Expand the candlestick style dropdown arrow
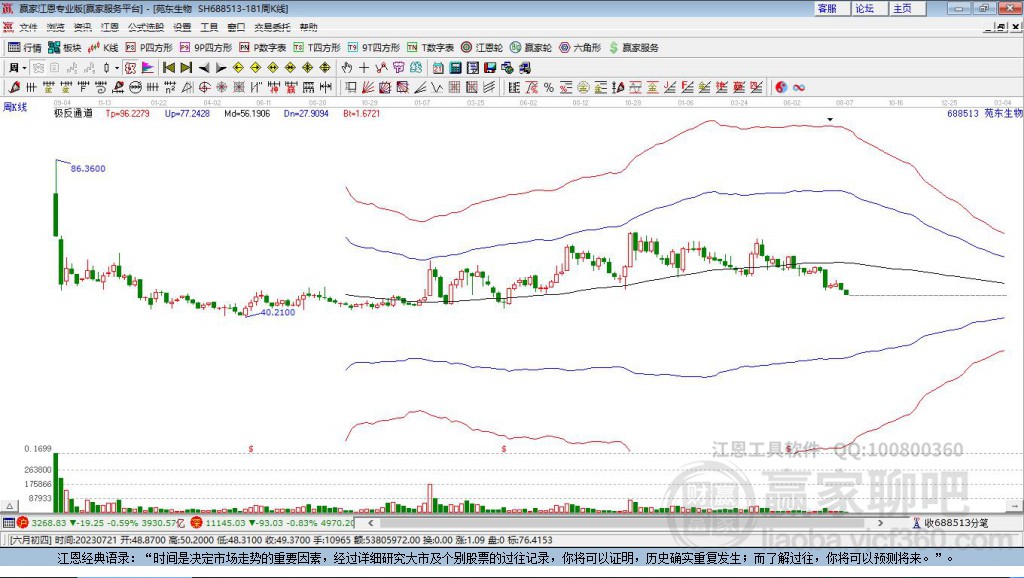Screen dimensions: 1024x578 point(117,68)
